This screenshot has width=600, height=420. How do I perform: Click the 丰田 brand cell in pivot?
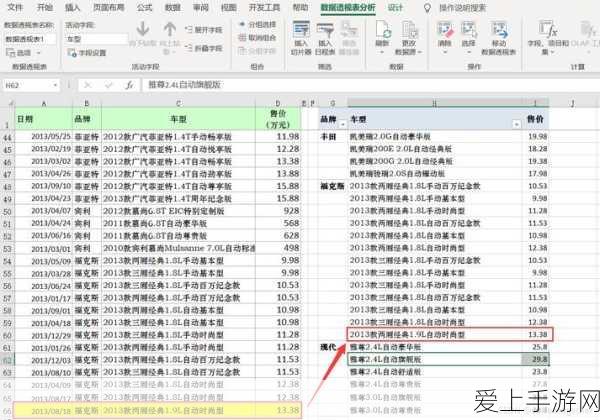coord(333,137)
